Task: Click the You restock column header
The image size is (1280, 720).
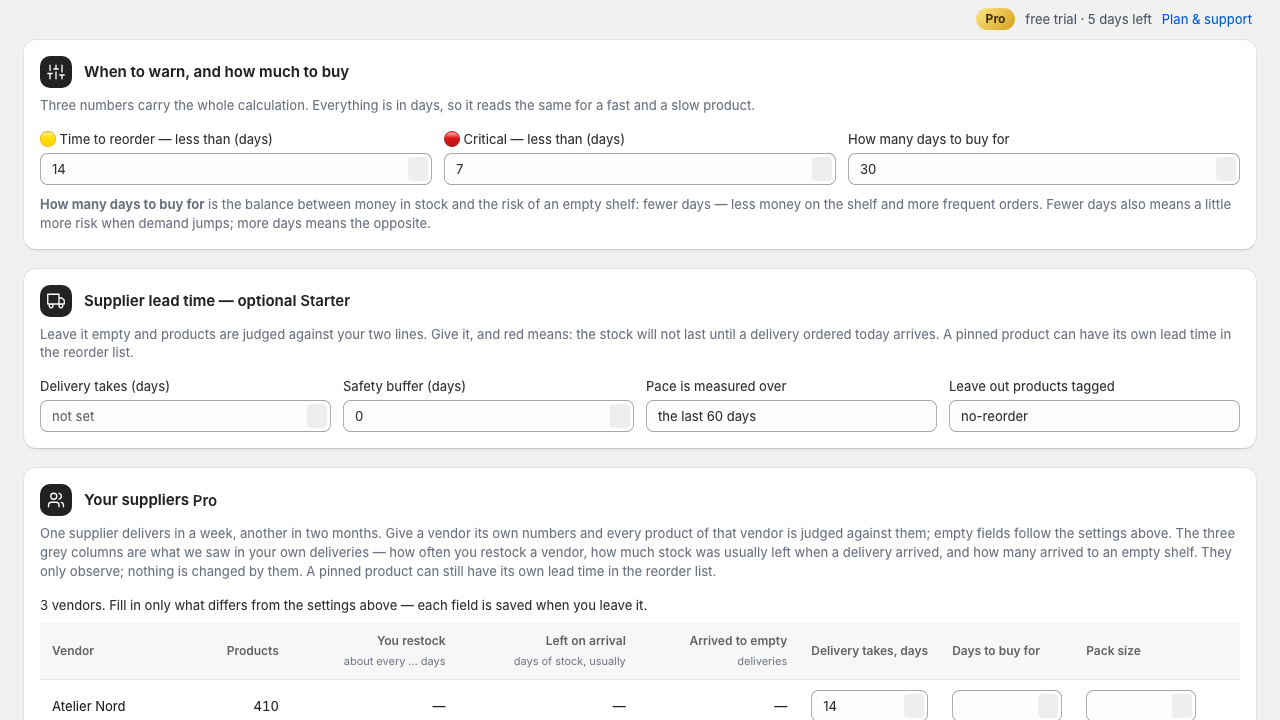Action: [411, 641]
